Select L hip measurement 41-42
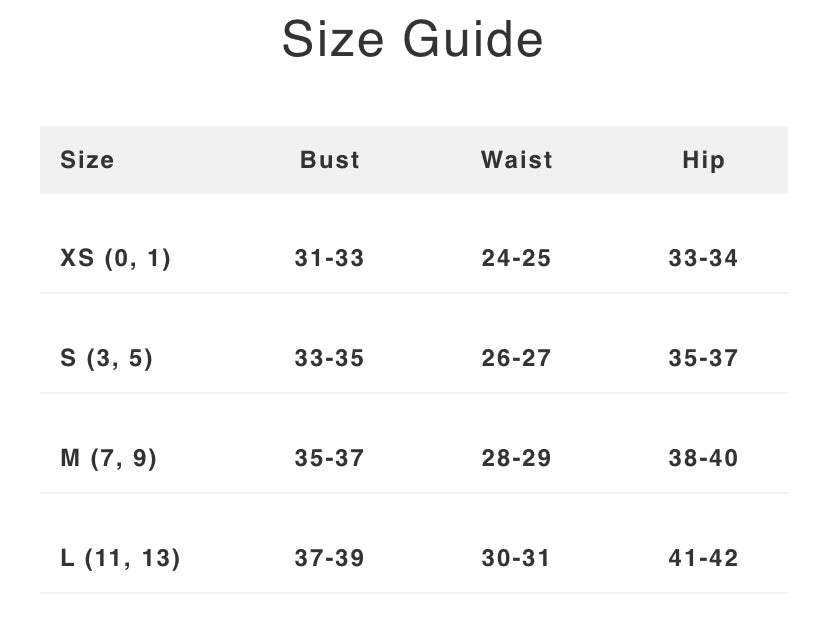This screenshot has height=621, width=828. tap(703, 558)
